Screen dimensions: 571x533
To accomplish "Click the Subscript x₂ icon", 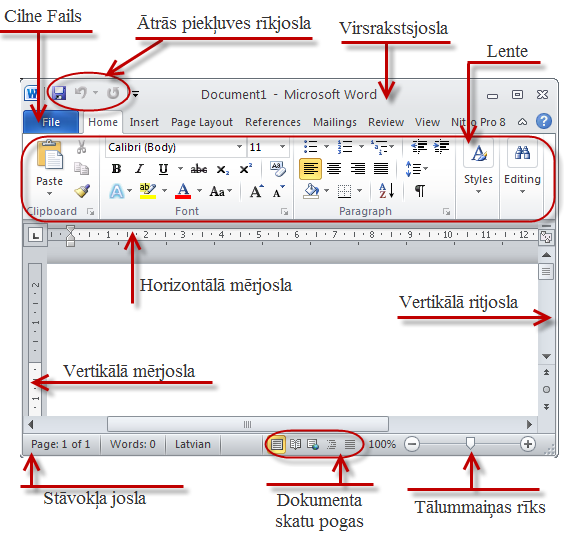I will (223, 170).
